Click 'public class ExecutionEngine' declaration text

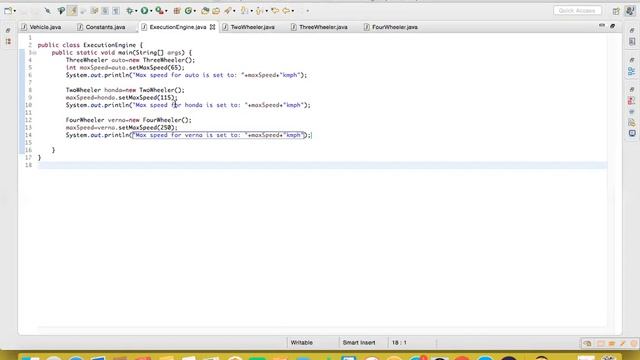(x=87, y=45)
